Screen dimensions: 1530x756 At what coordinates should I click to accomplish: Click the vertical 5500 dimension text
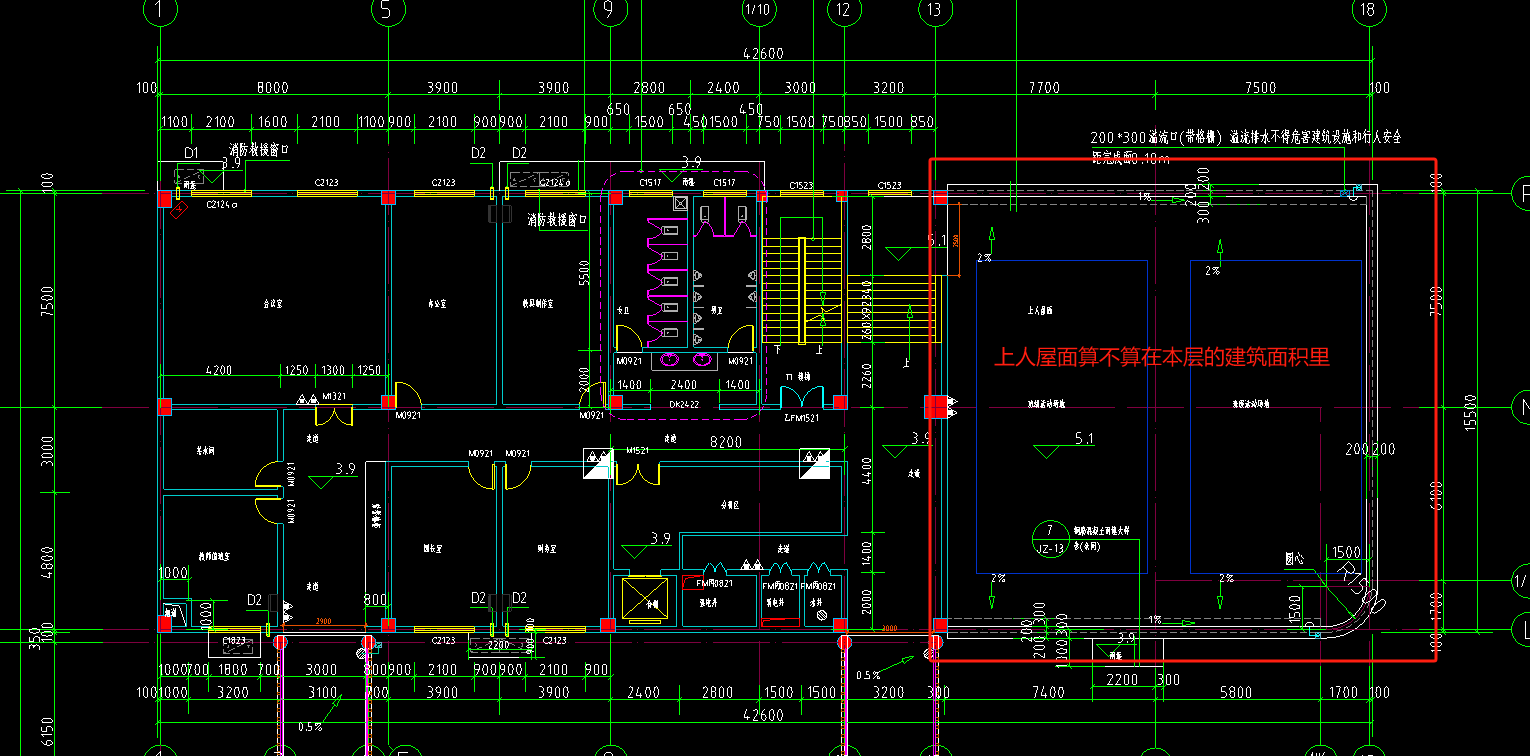[585, 275]
